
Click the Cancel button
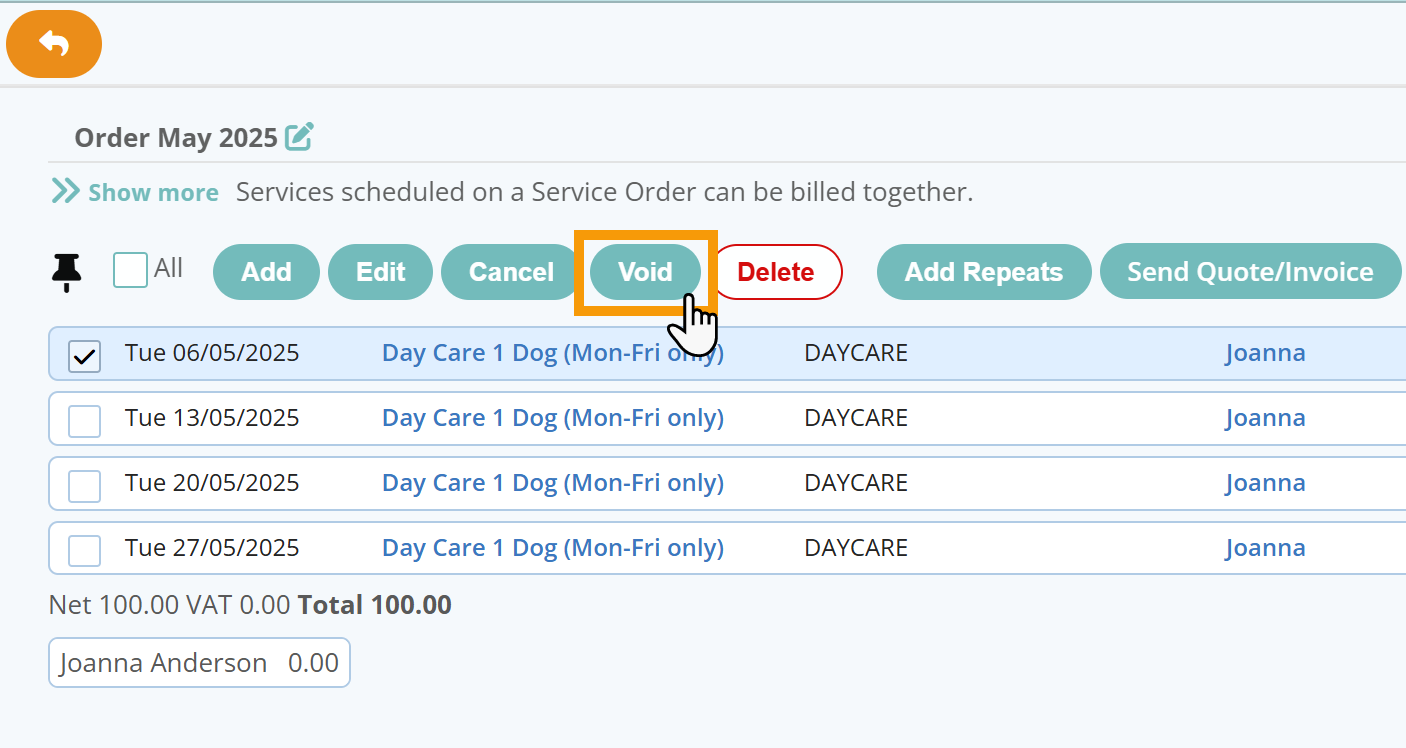tap(511, 272)
